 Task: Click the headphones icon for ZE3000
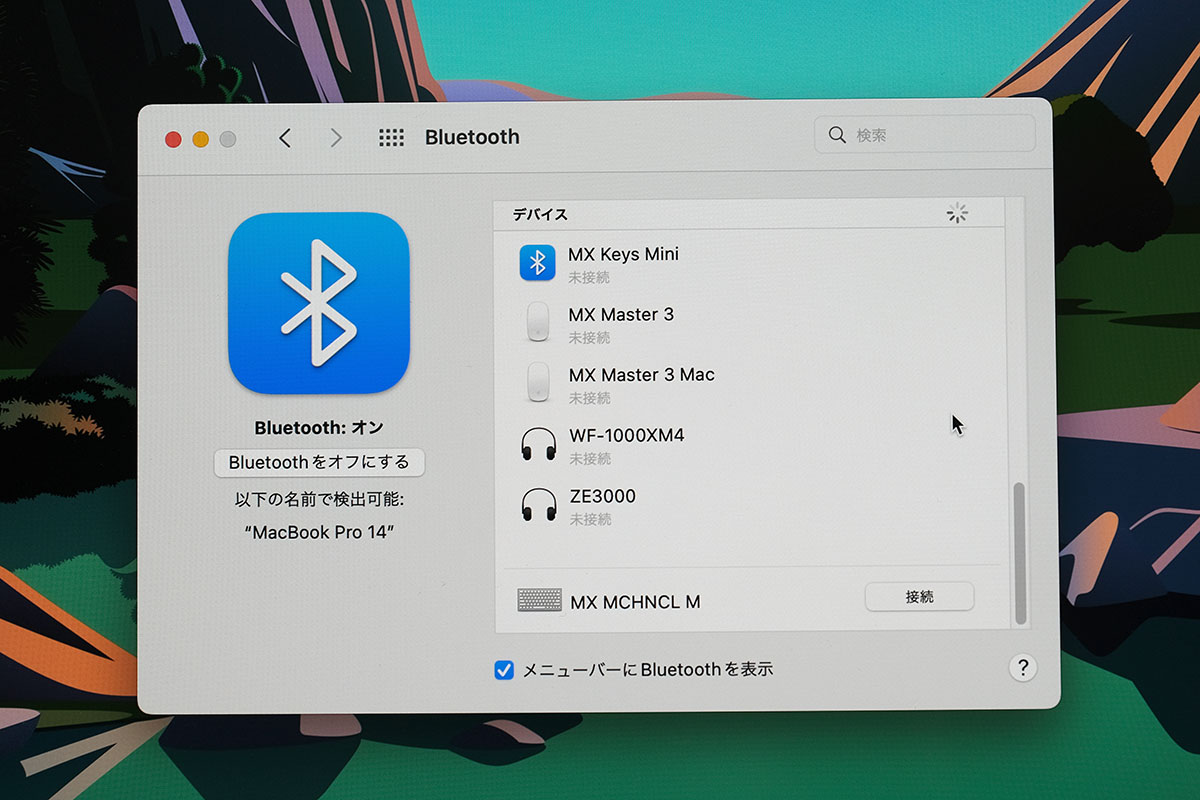pos(539,505)
